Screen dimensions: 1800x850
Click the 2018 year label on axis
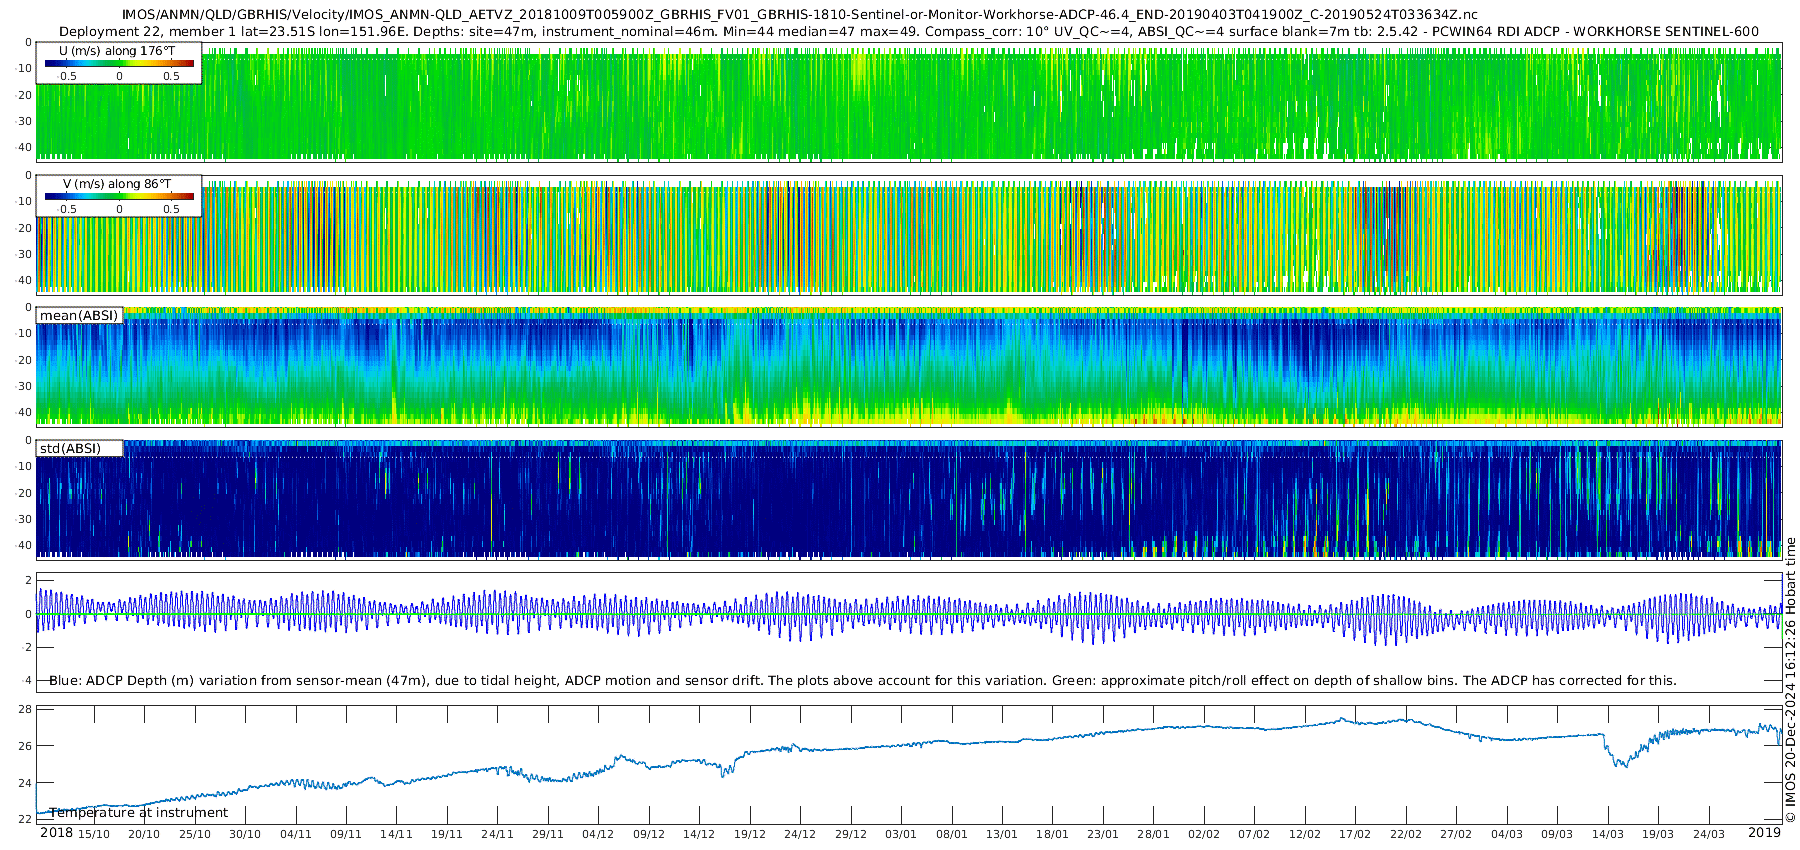coord(56,833)
